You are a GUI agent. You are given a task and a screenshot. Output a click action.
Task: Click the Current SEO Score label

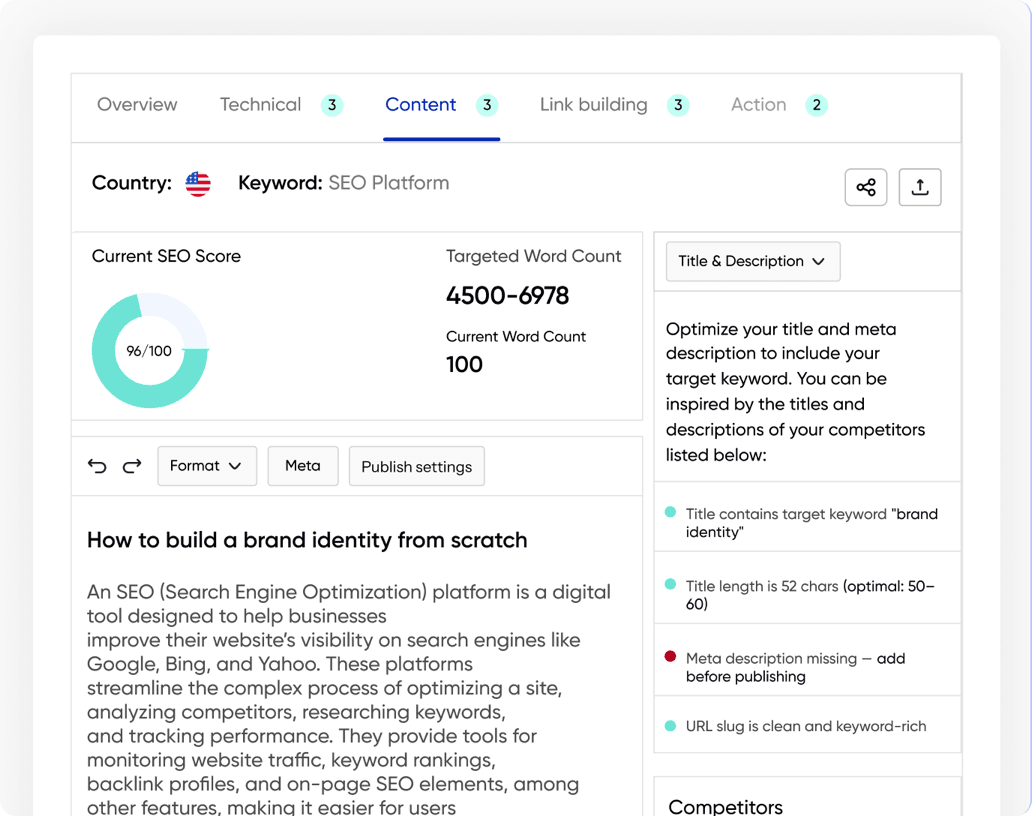click(166, 256)
